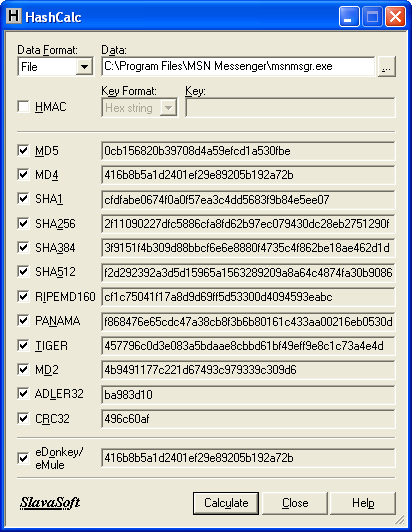The height and width of the screenshot is (532, 412).
Task: Select the SHA1 hash result field
Action: coord(248,200)
